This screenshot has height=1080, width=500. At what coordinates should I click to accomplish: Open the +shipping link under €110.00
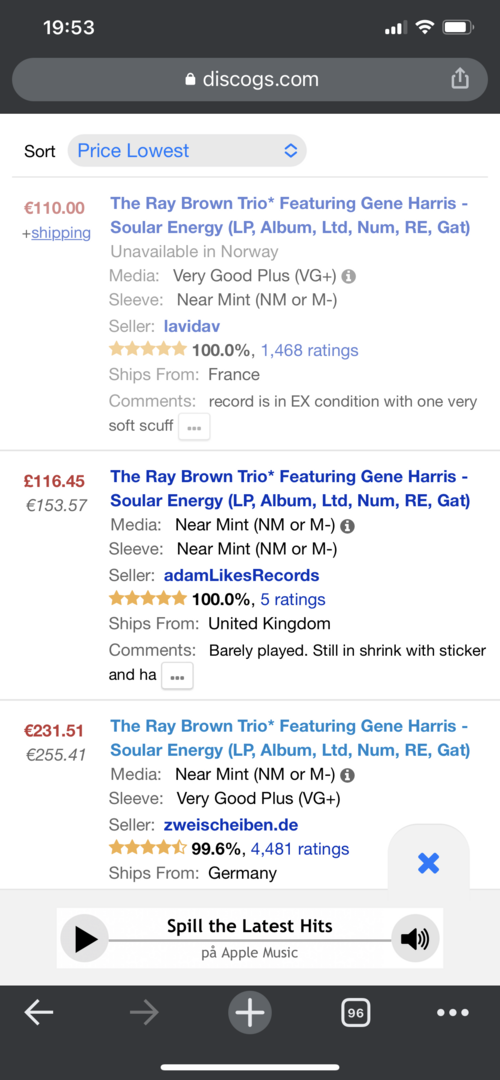coord(61,233)
